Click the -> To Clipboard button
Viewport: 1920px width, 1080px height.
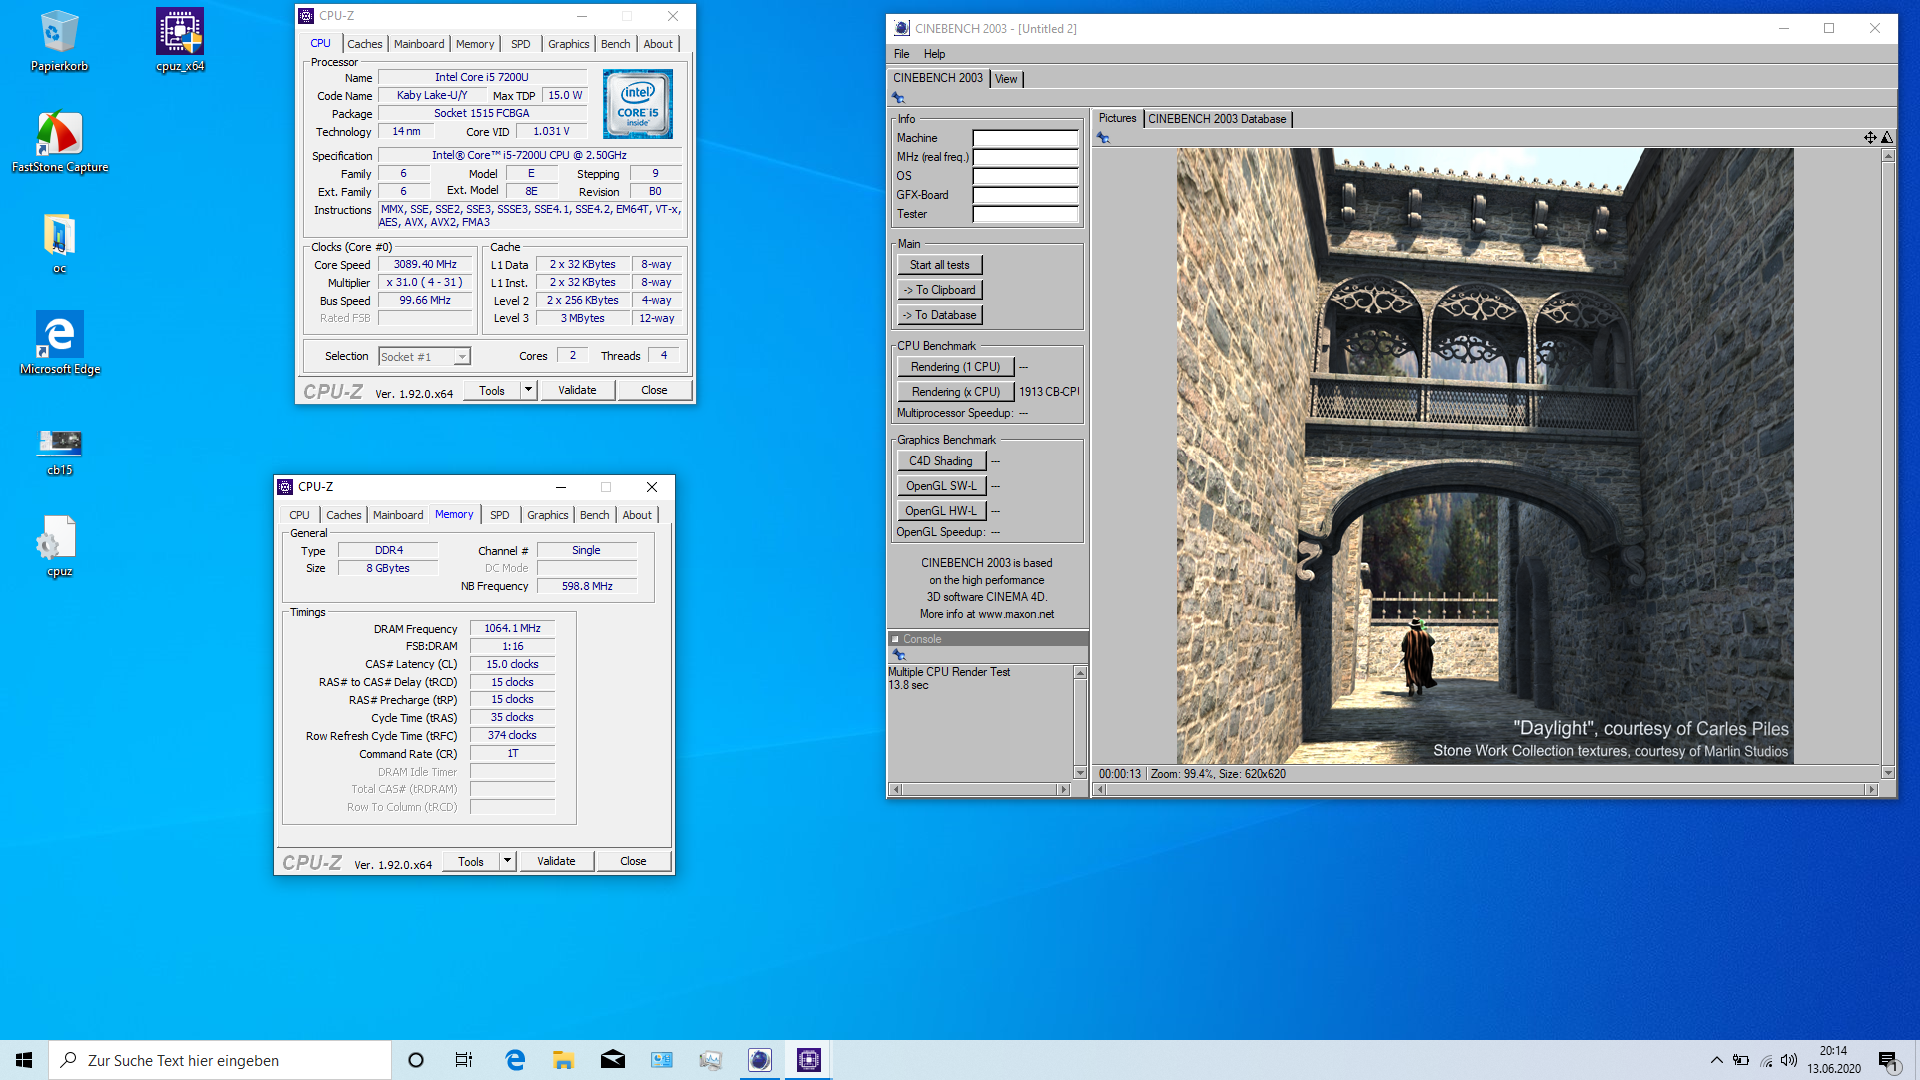[939, 290]
